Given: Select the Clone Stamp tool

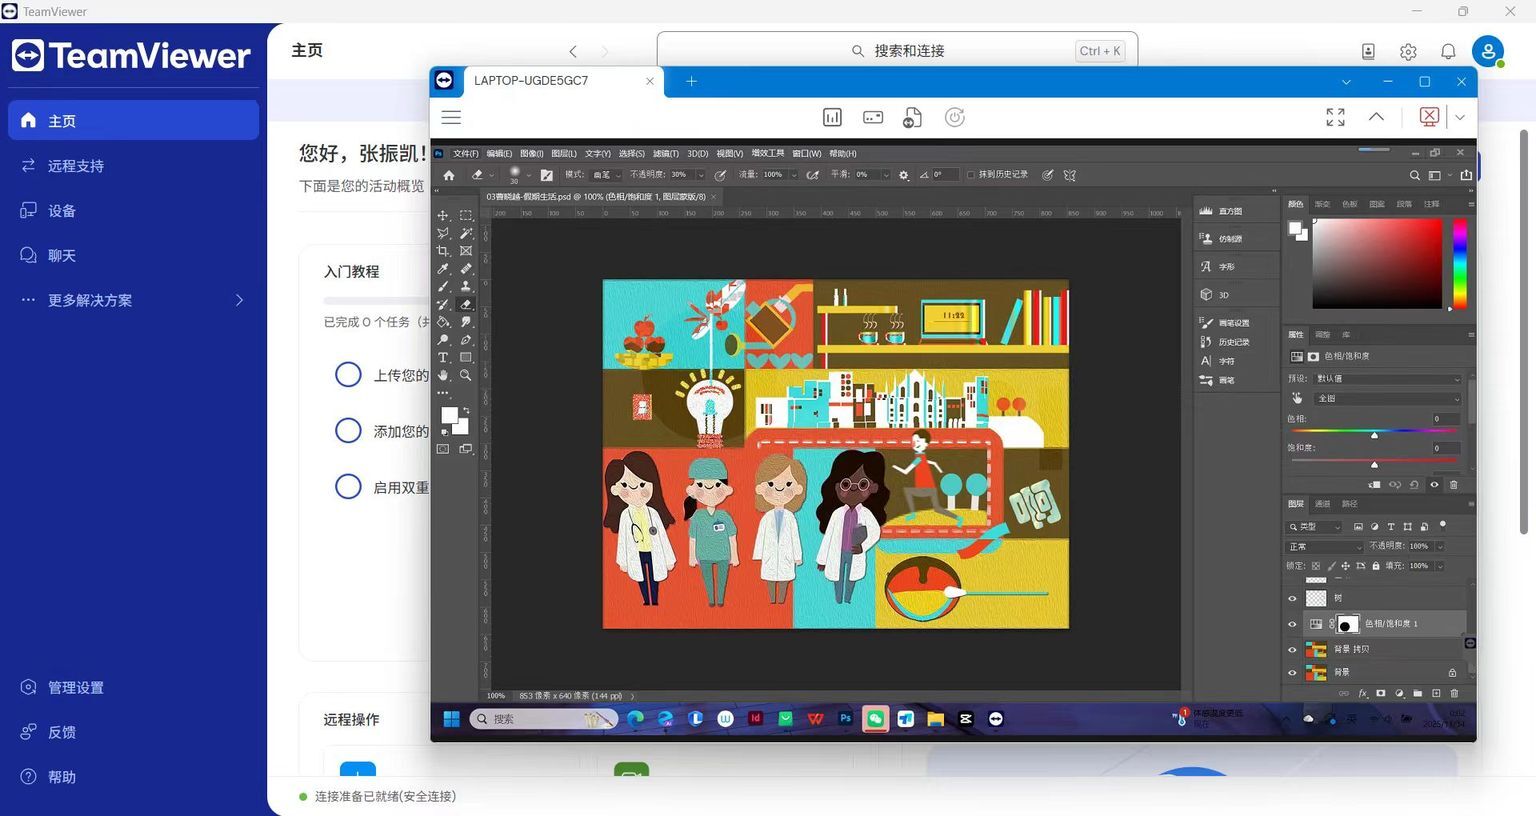Looking at the screenshot, I should coord(466,287).
